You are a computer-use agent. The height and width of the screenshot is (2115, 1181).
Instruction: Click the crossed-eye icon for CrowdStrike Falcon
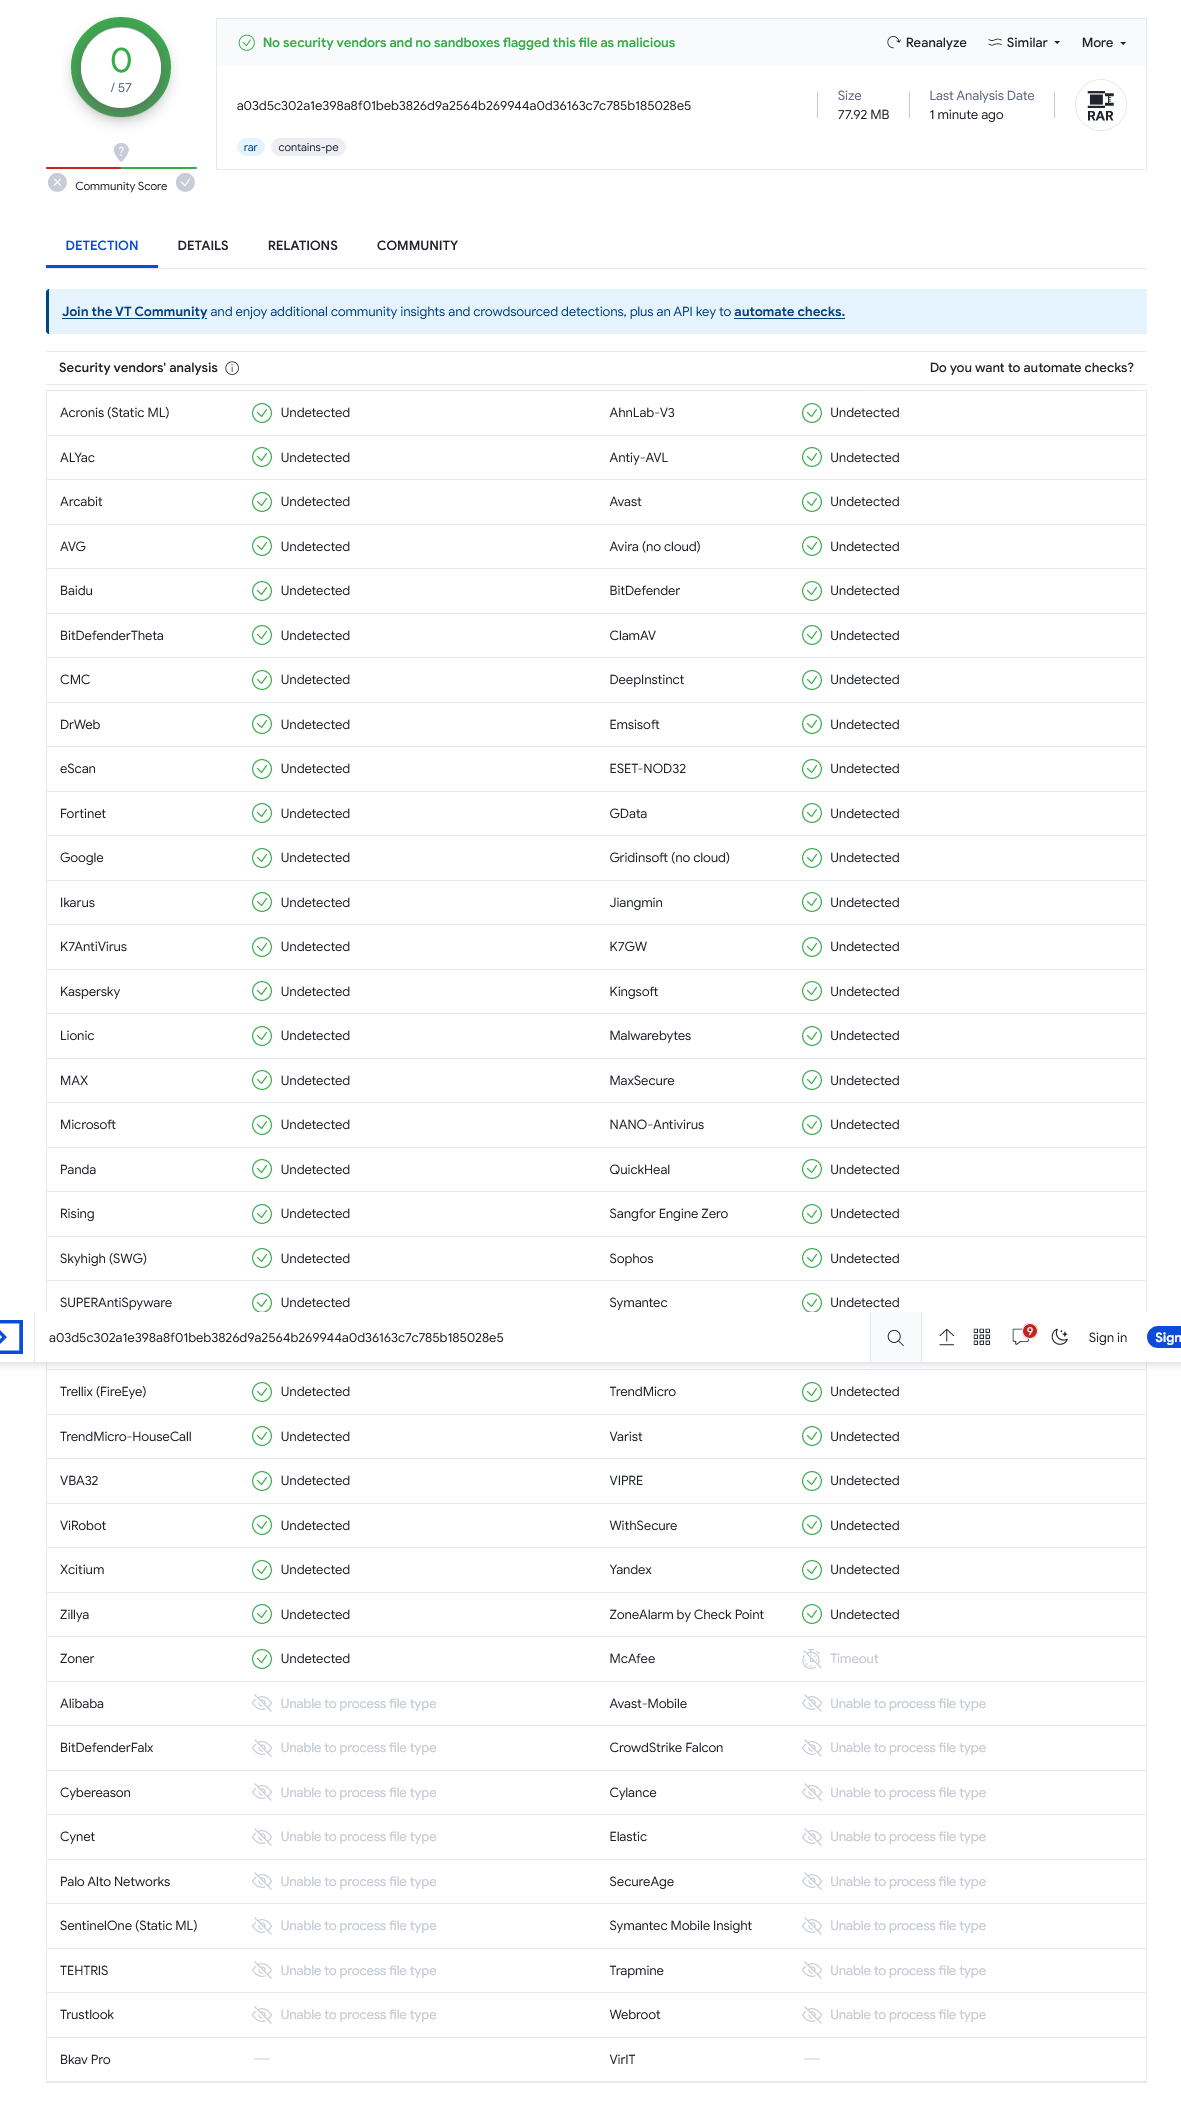(x=812, y=1748)
